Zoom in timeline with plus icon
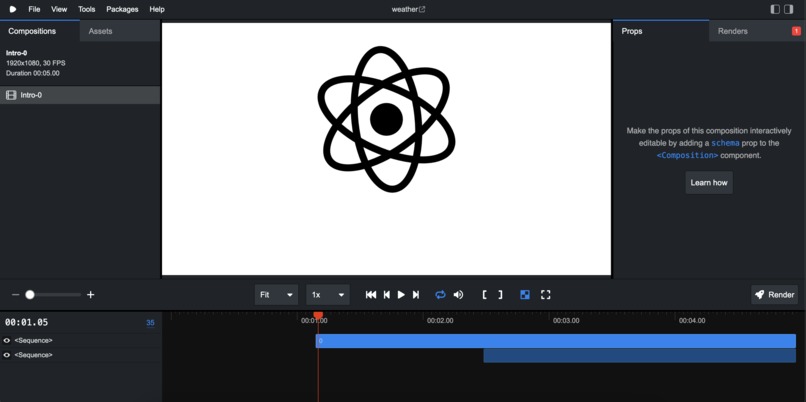806x402 pixels. point(90,295)
